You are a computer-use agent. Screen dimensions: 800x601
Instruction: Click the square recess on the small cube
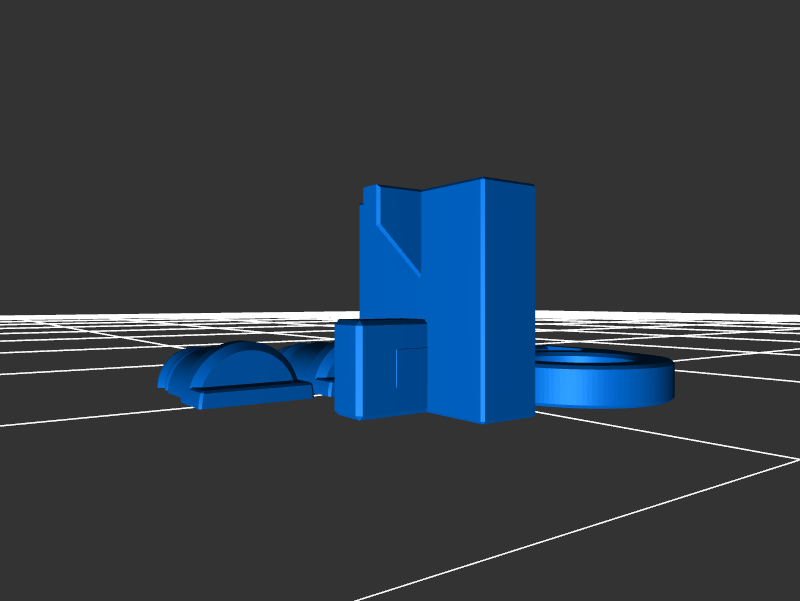[x=410, y=368]
